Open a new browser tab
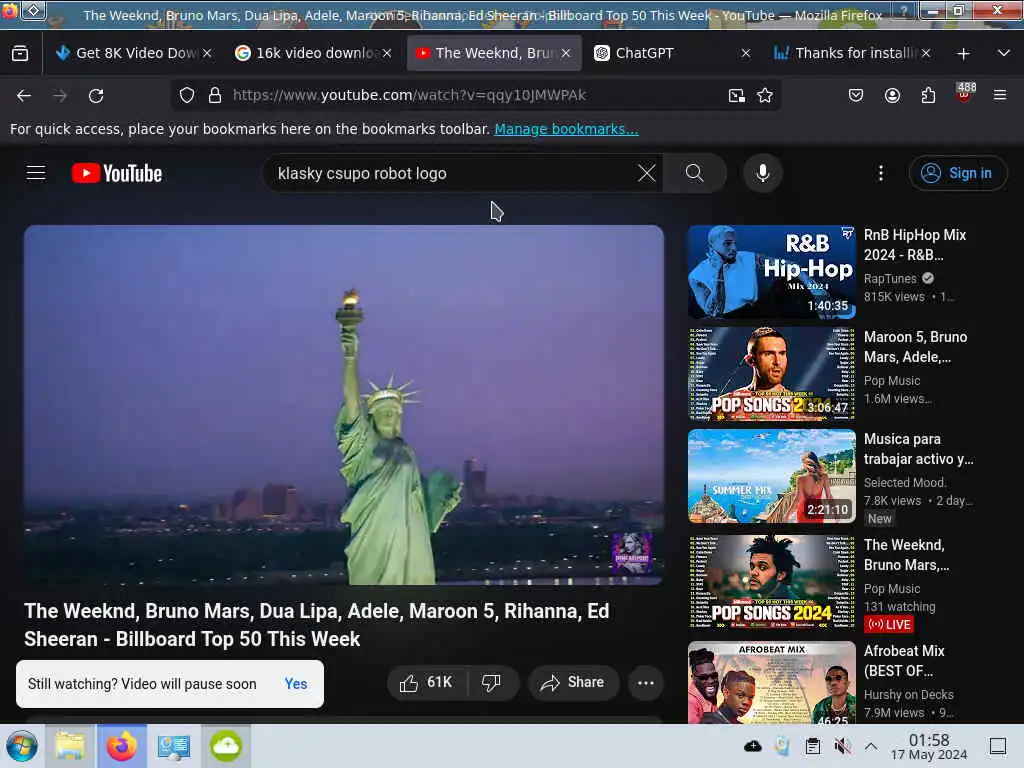The width and height of the screenshot is (1024, 768). click(x=963, y=54)
